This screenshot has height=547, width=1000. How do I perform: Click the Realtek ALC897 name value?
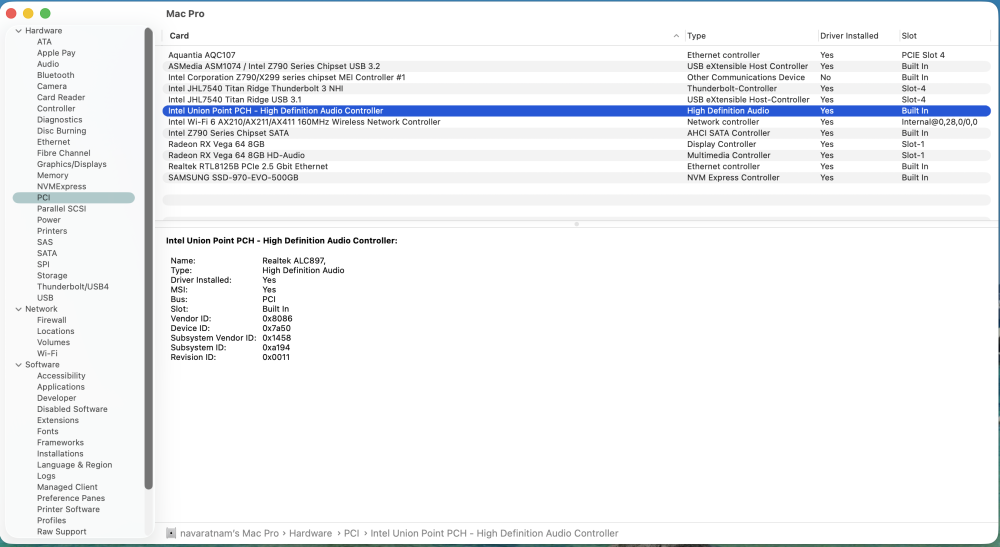(294, 261)
